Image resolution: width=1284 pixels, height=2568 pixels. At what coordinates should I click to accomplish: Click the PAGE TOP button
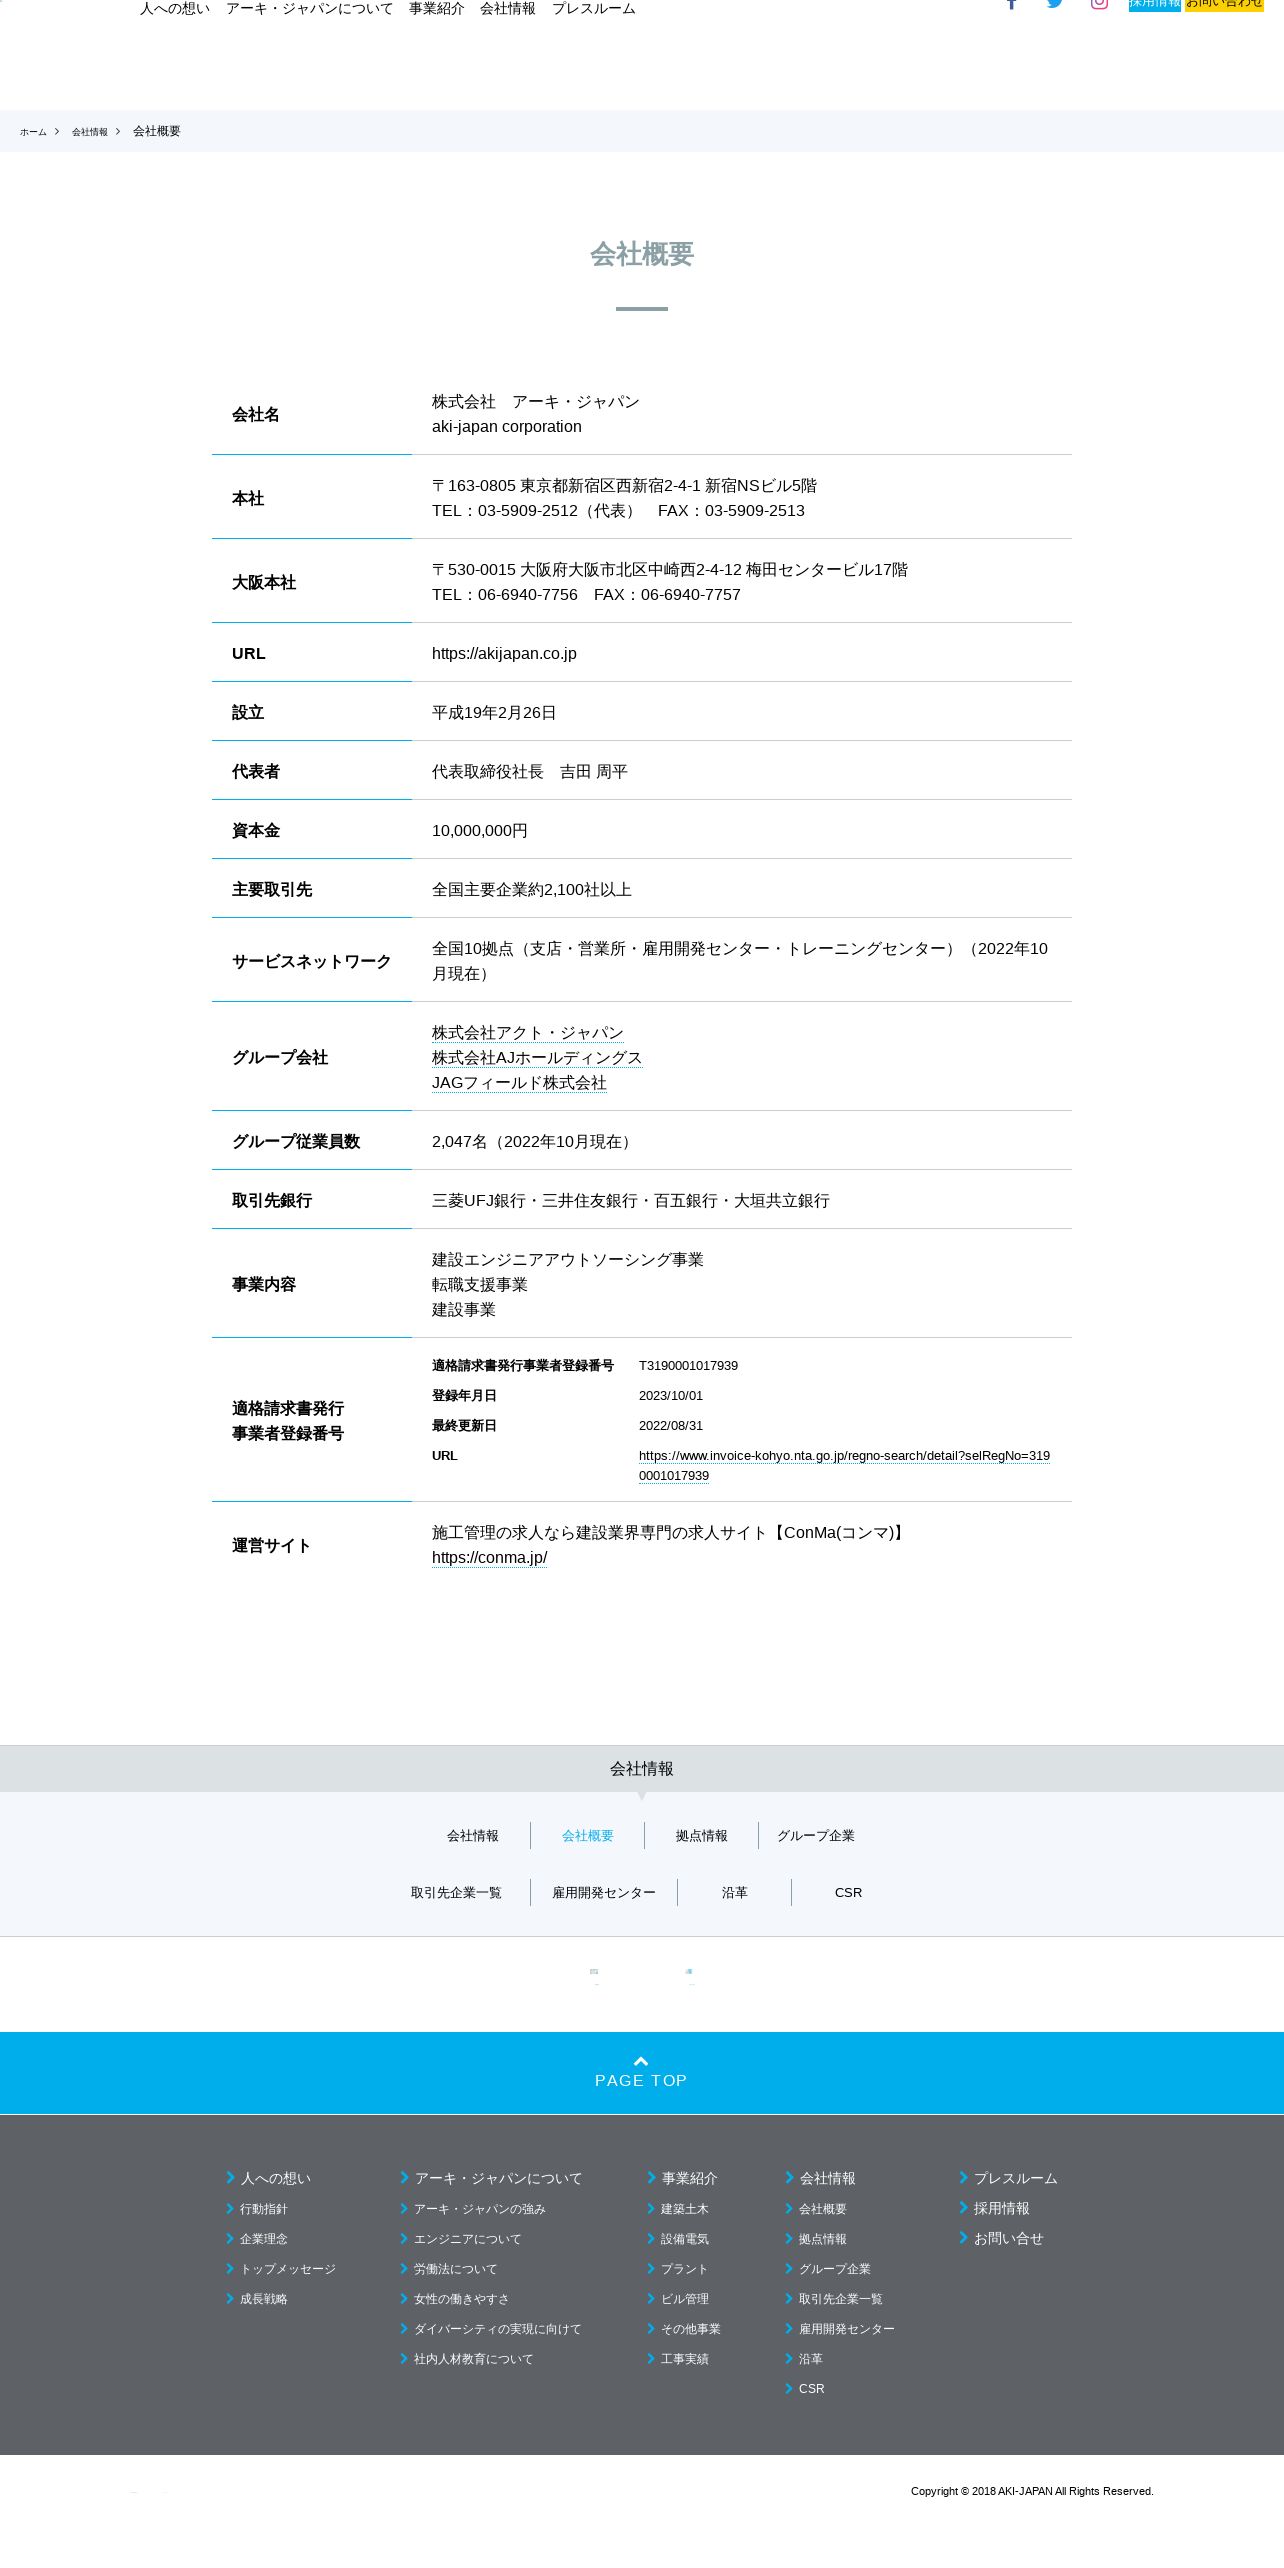[641, 2073]
